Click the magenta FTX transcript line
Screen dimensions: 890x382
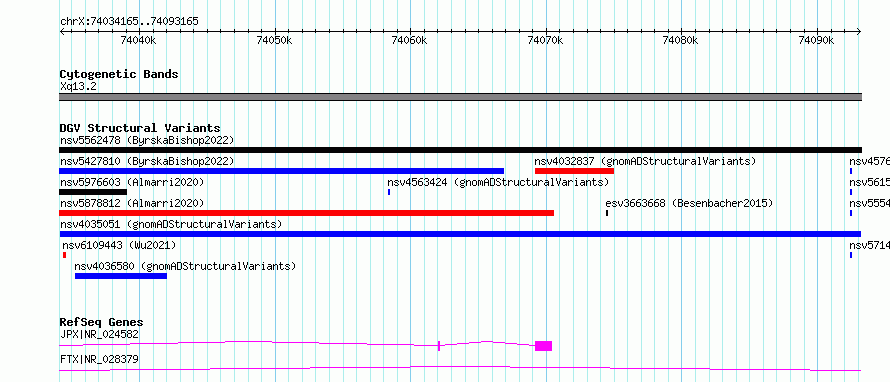point(460,369)
